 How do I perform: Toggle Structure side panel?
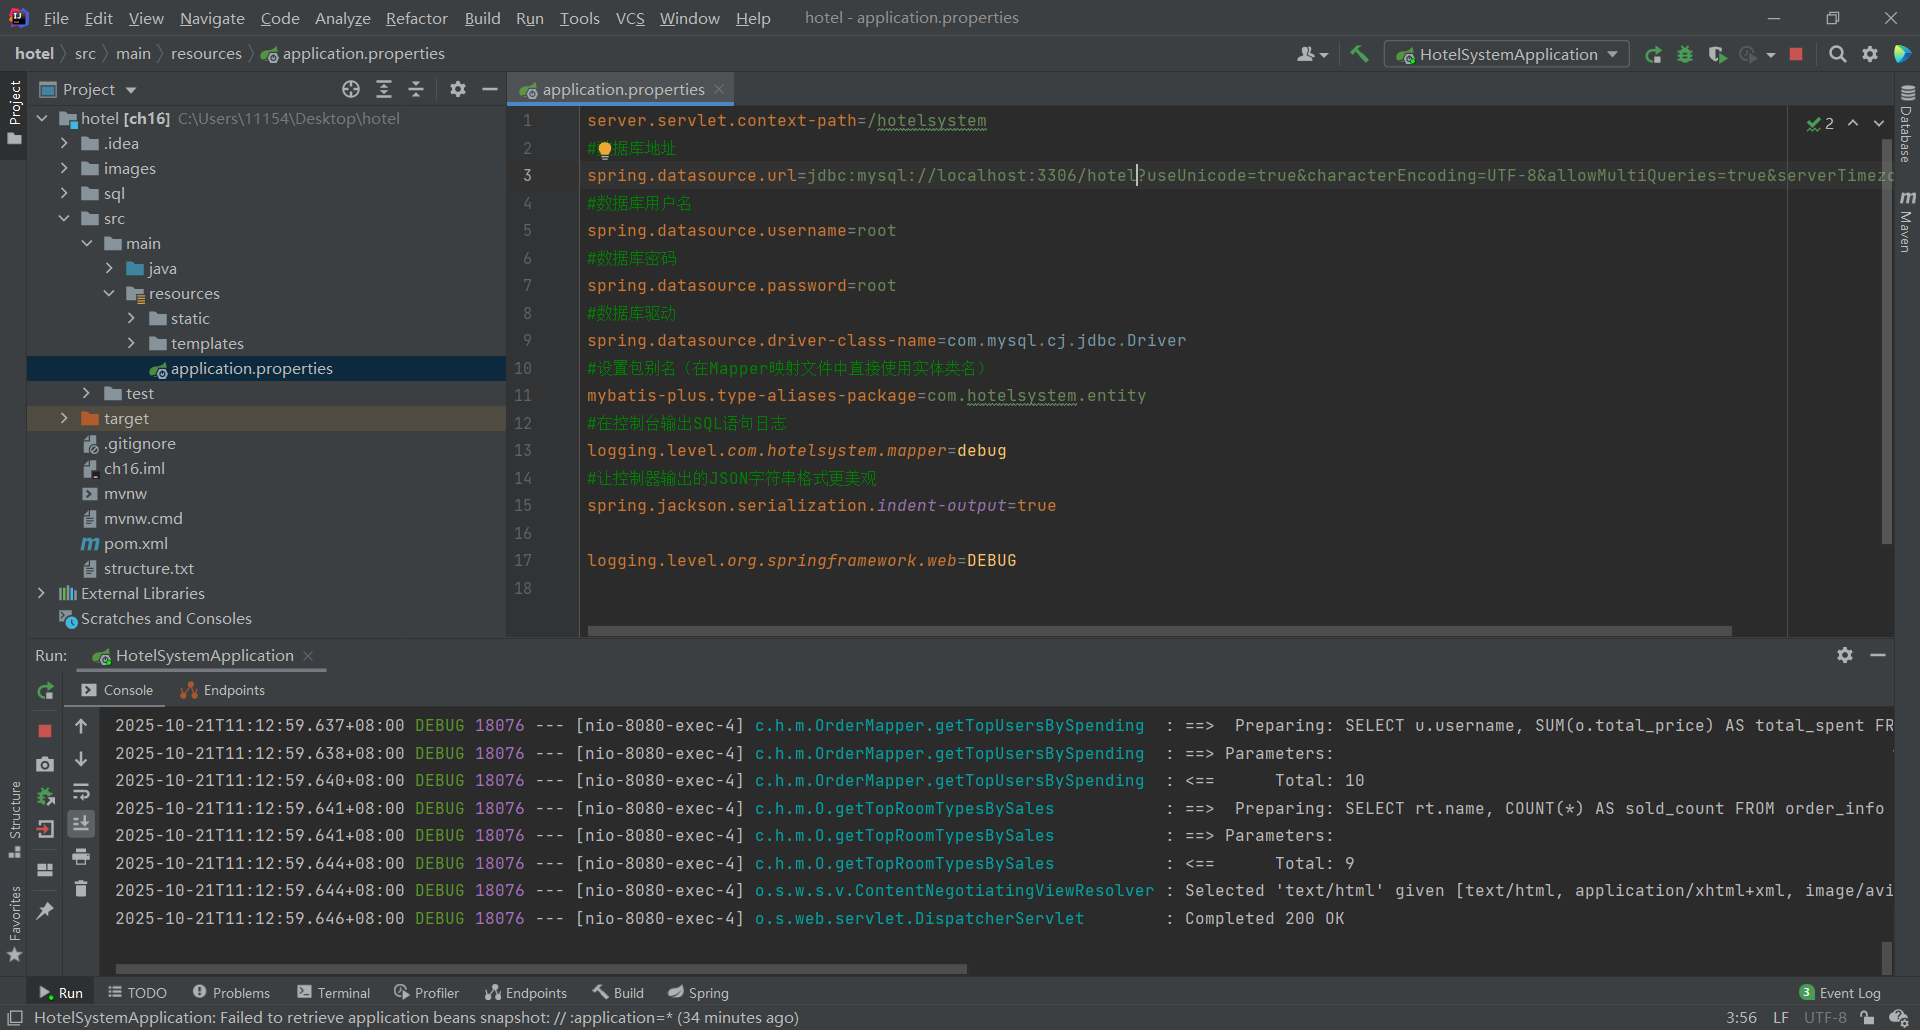(x=14, y=818)
